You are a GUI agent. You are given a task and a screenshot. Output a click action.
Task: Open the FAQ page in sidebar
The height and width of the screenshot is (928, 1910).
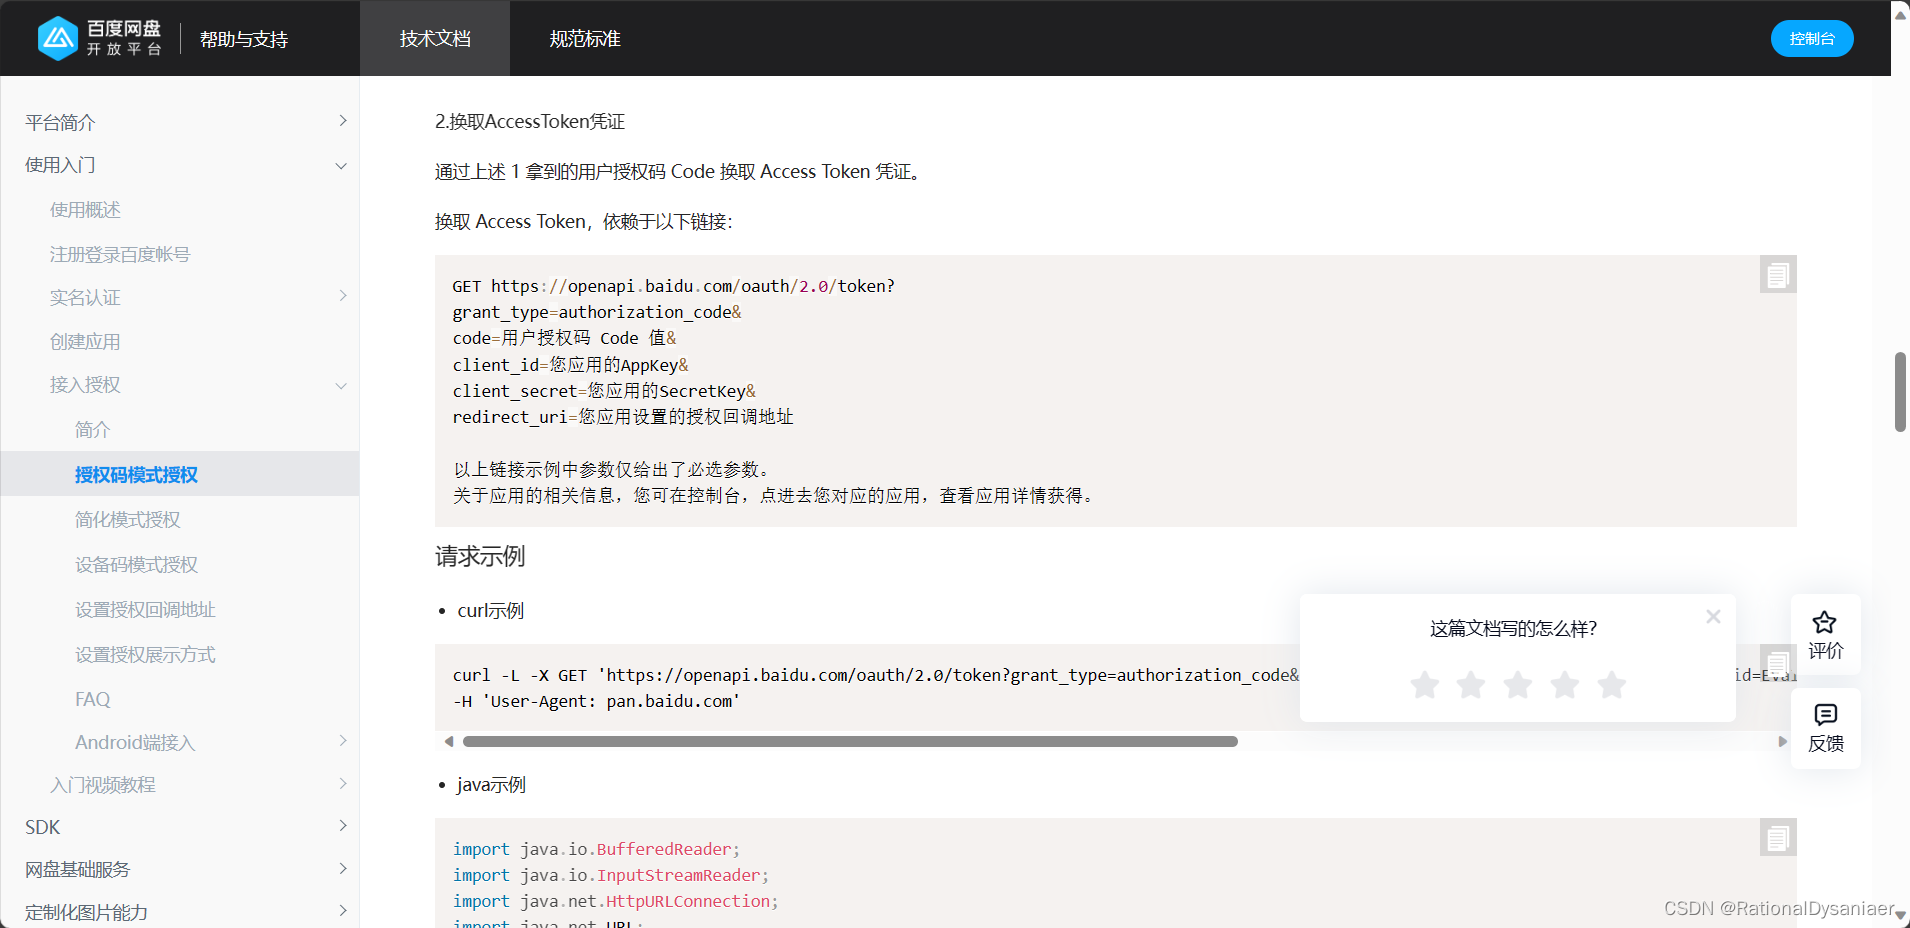coord(92,699)
